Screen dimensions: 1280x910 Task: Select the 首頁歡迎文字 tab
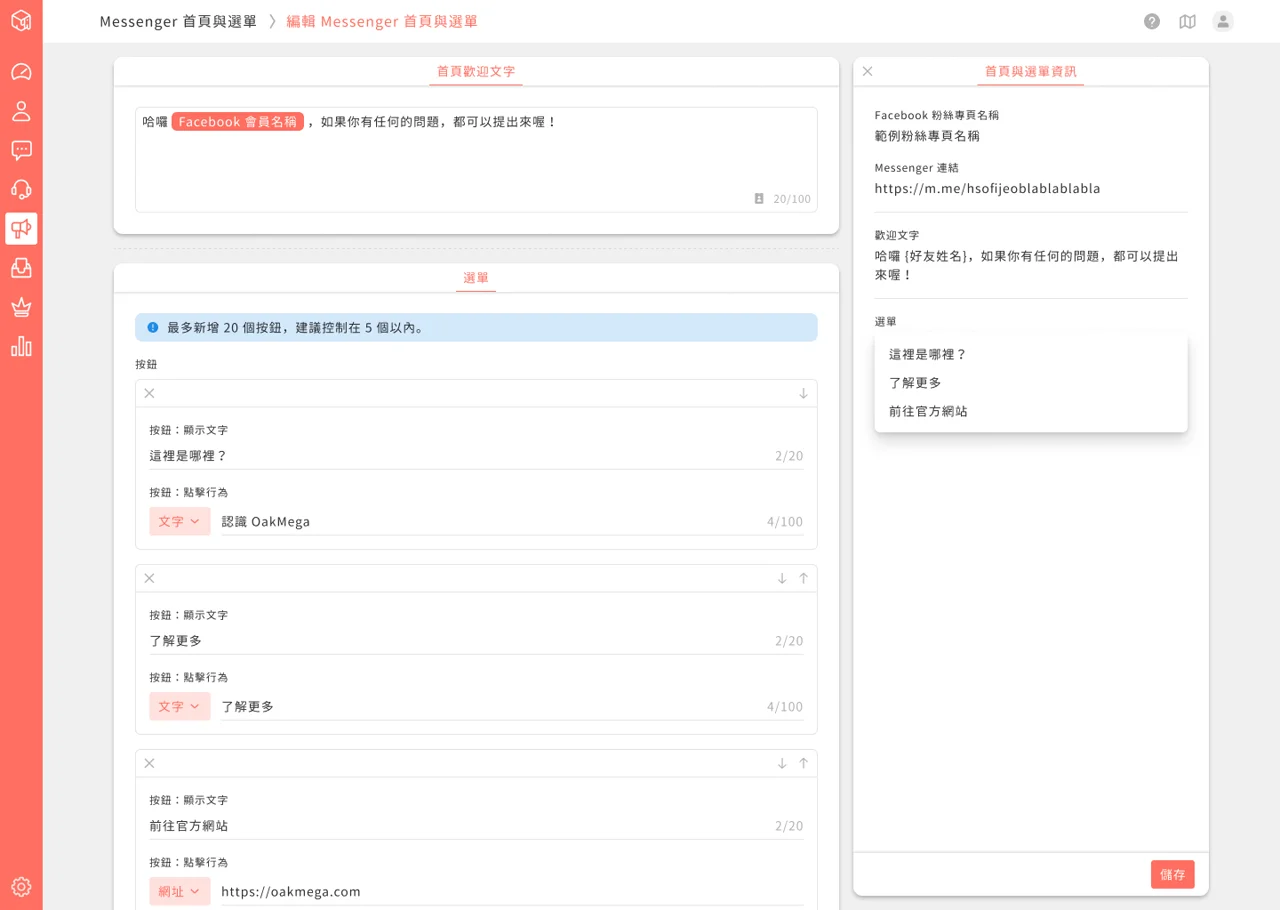476,72
